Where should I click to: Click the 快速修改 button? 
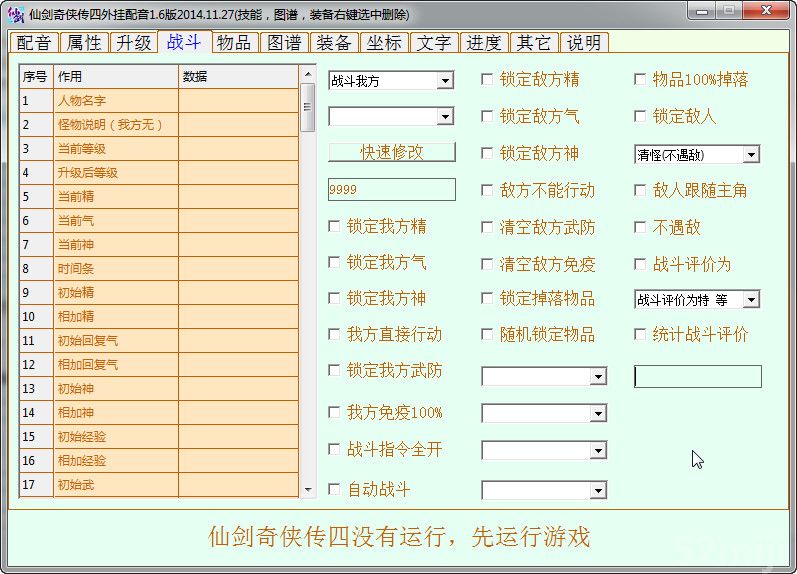click(391, 152)
